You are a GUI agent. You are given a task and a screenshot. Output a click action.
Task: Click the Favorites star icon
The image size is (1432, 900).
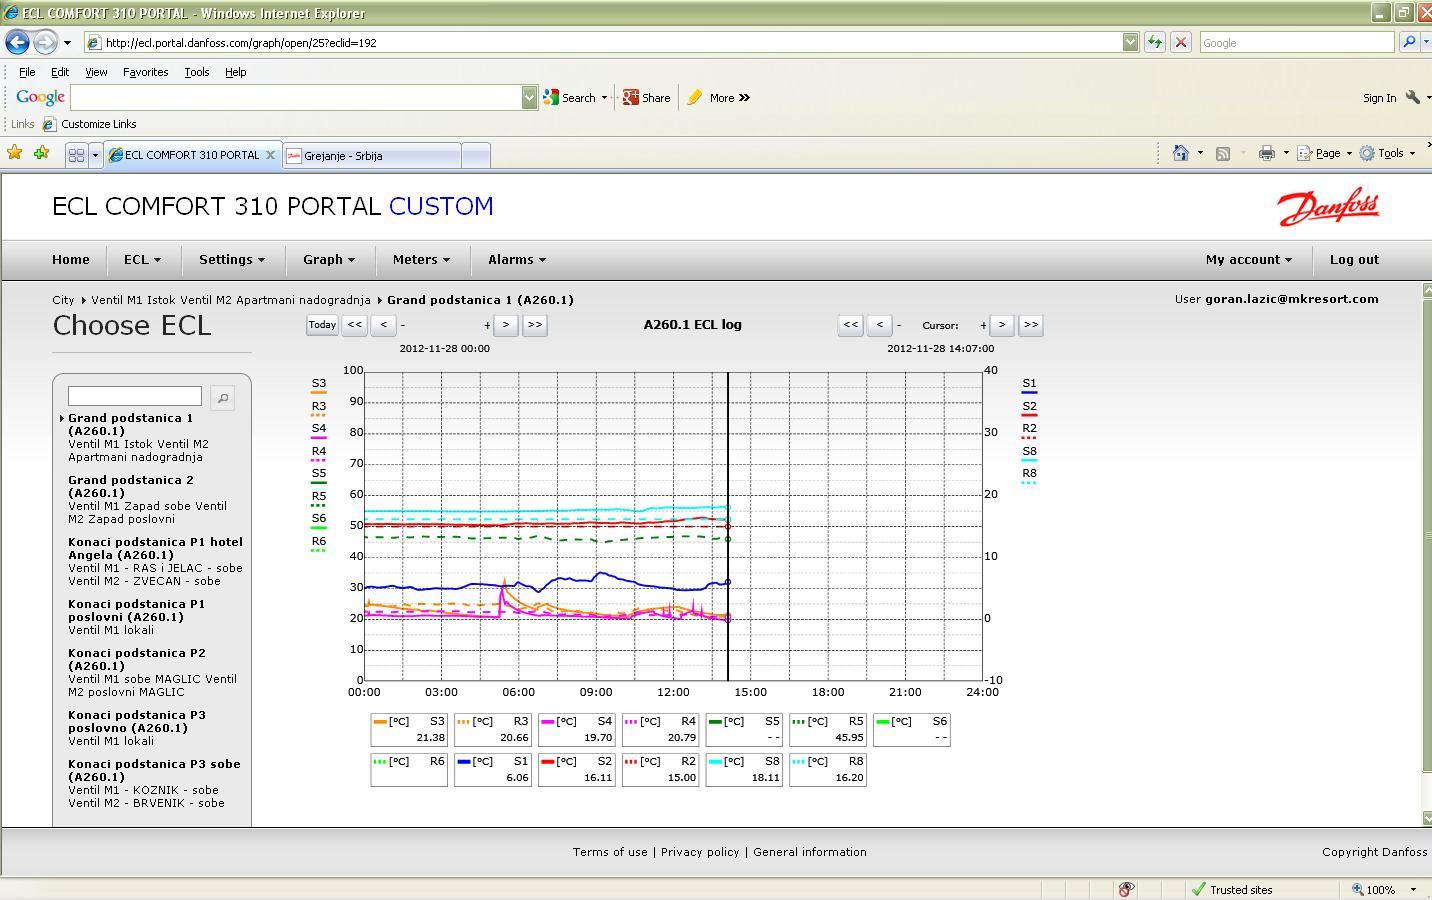click(14, 153)
